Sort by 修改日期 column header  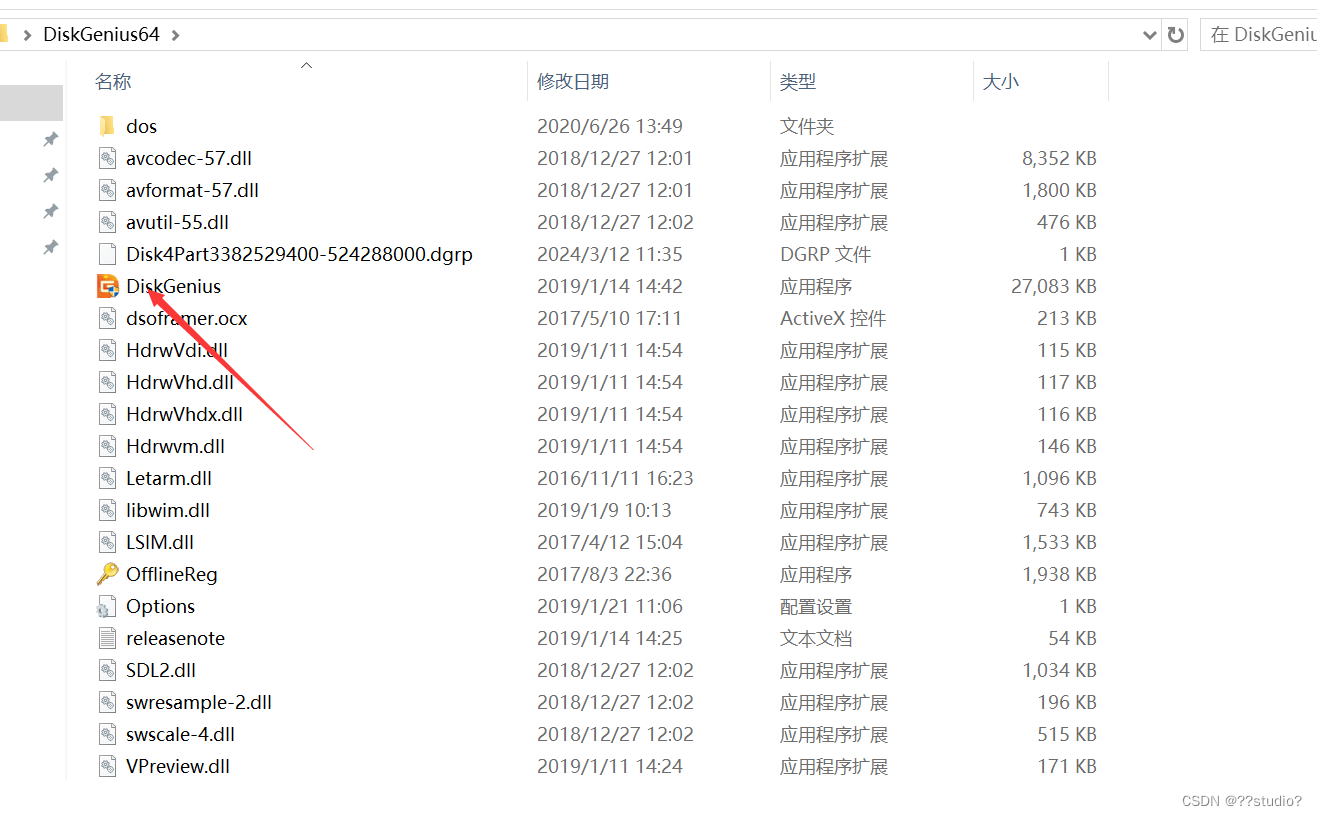pyautogui.click(x=573, y=82)
